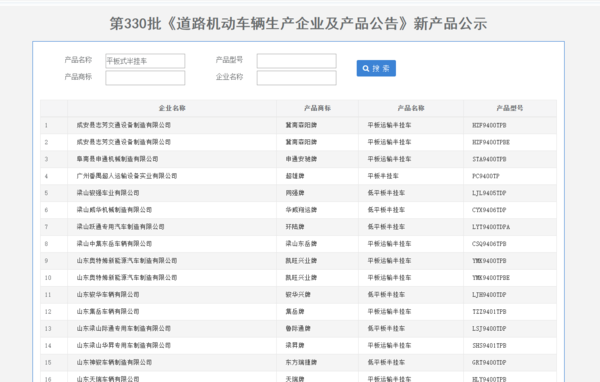This screenshot has height=382, width=600.
Task: Click row number 9 cell
Action: click(54, 261)
